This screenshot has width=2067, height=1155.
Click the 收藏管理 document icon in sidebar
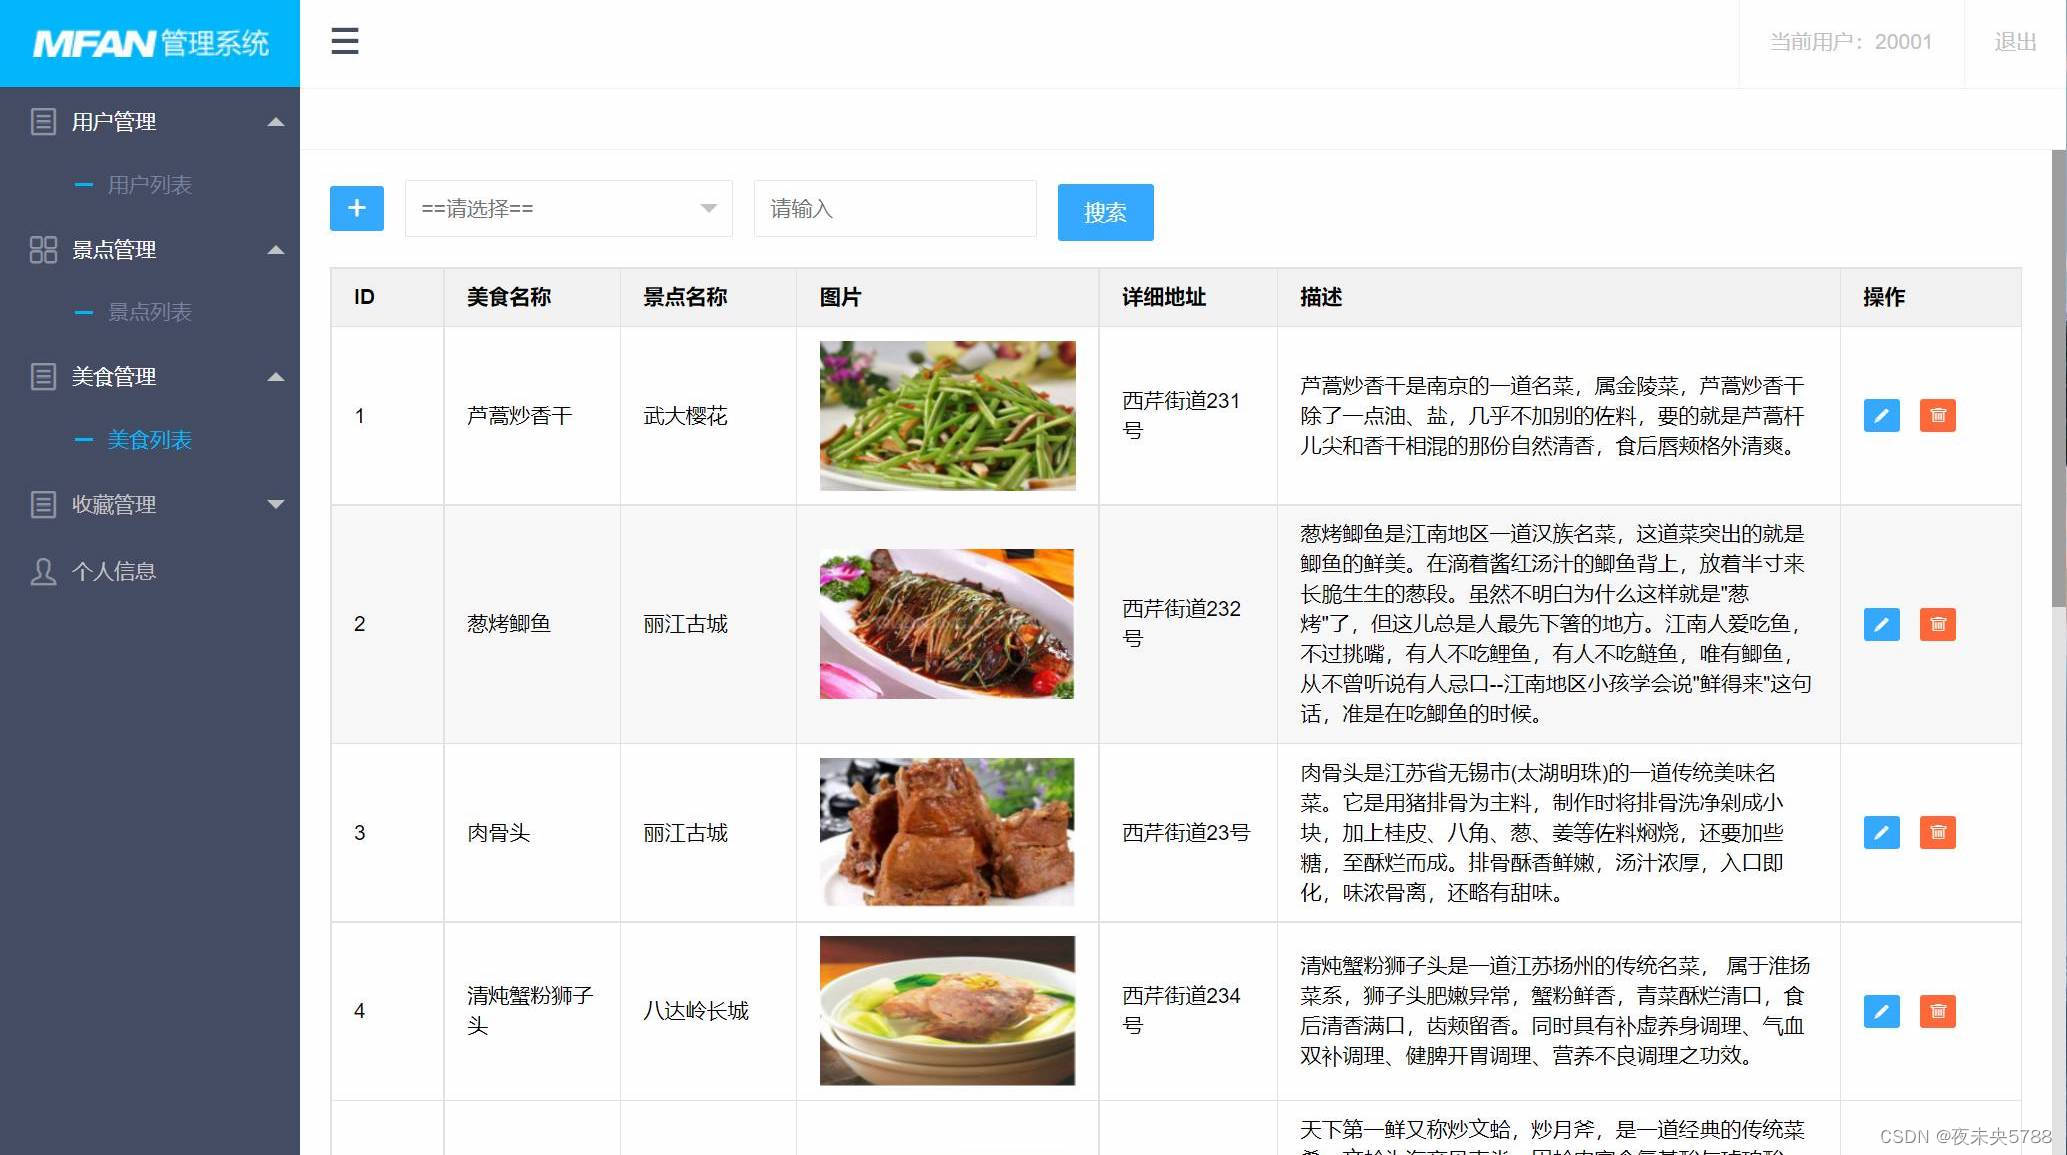pyautogui.click(x=43, y=504)
